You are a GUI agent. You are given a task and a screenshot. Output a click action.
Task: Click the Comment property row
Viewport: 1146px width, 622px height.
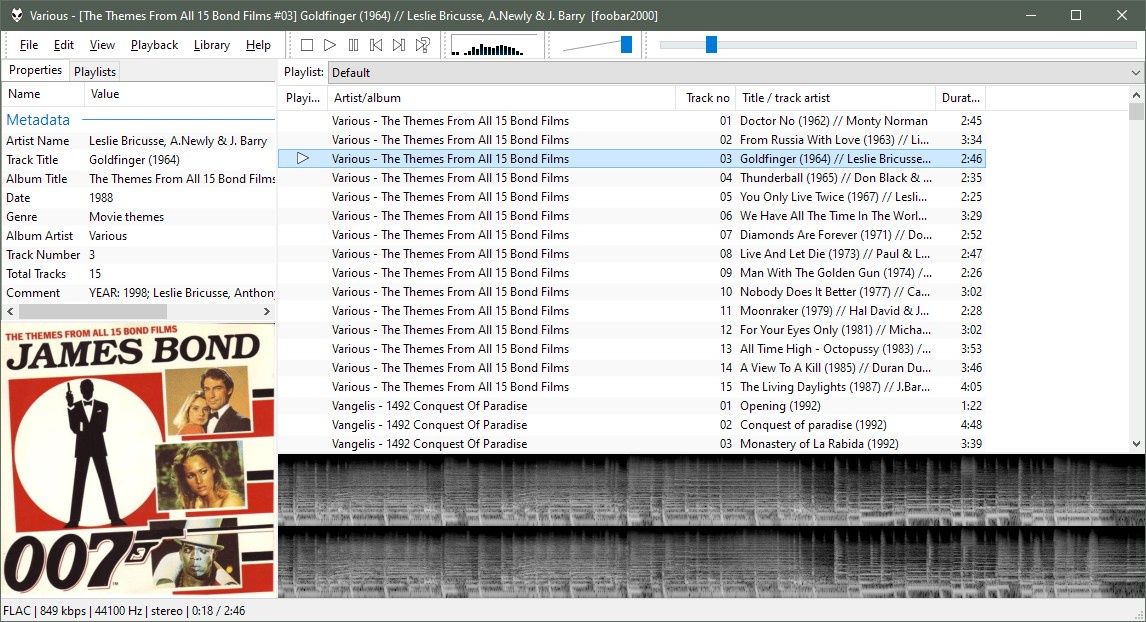pos(139,293)
